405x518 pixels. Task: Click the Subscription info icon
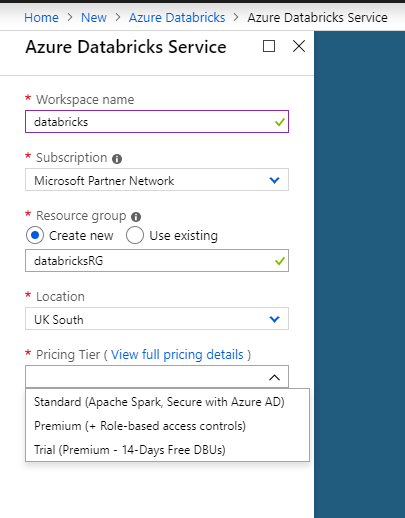(x=117, y=159)
